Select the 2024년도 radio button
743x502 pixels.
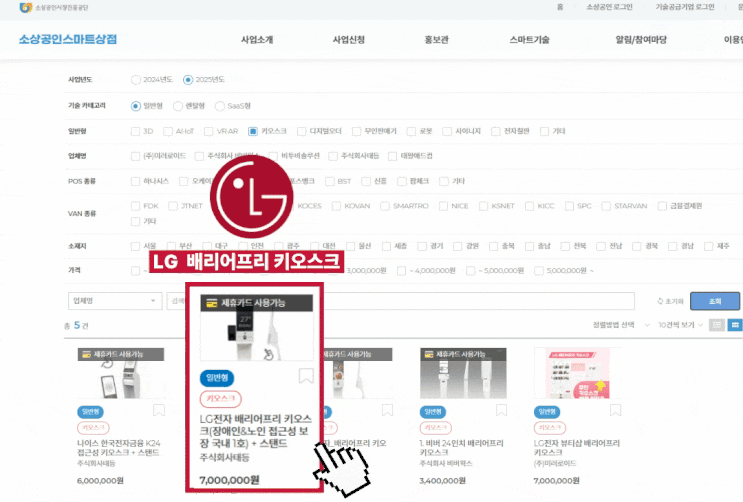(x=136, y=80)
